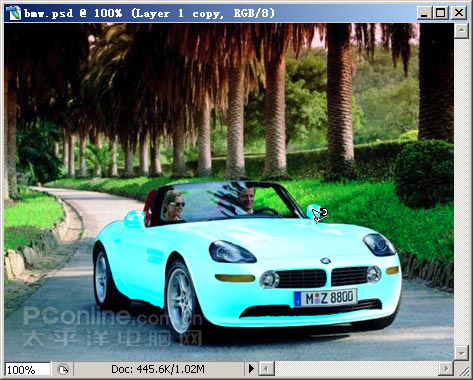
Task: Click the M Z 8800 license plate
Action: pos(326,297)
